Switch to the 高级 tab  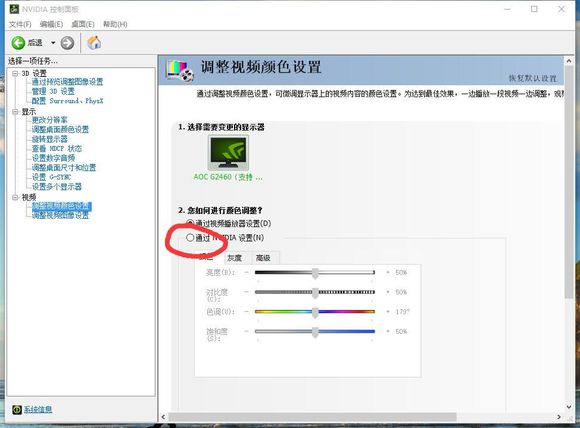pos(263,258)
